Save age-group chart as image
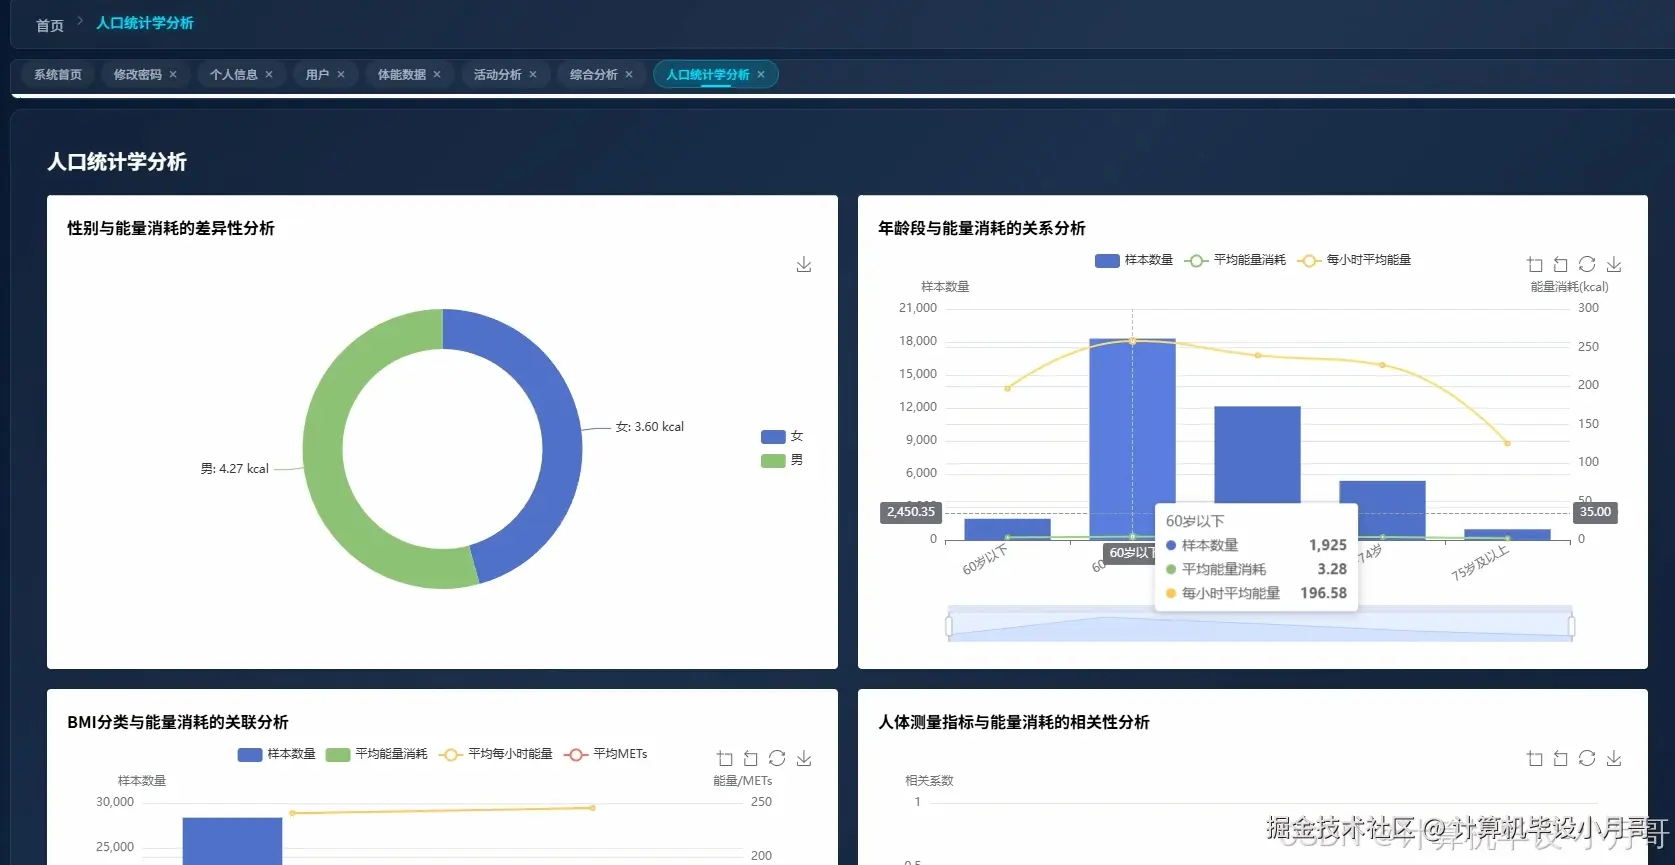The width and height of the screenshot is (1675, 865). click(x=1614, y=265)
